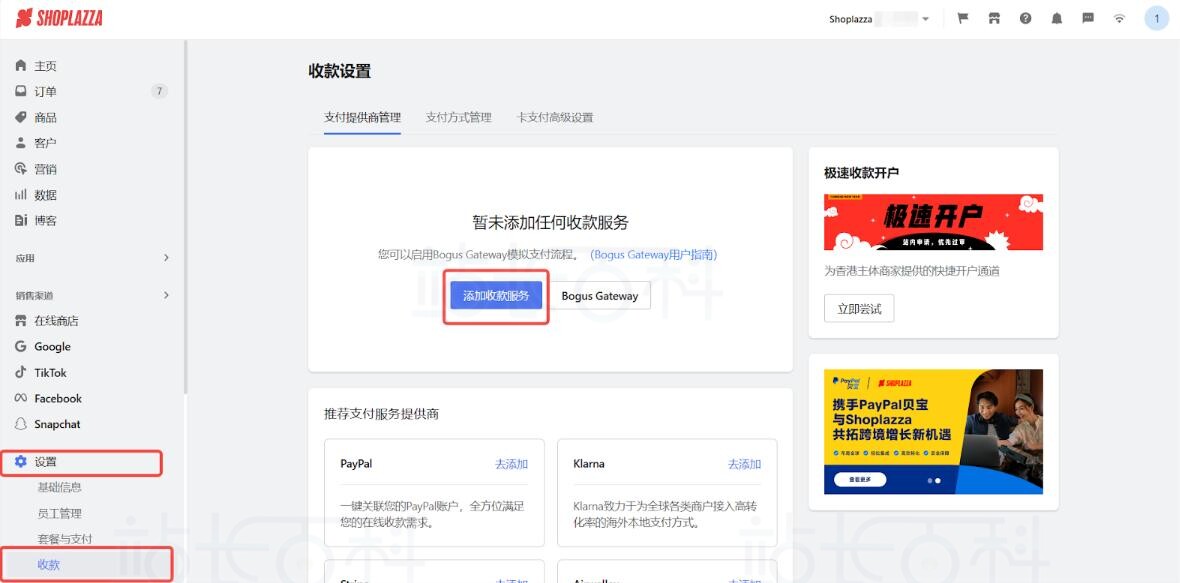Open Bogus Gateway用户指南 link
This screenshot has height=583, width=1180.
coord(653,254)
